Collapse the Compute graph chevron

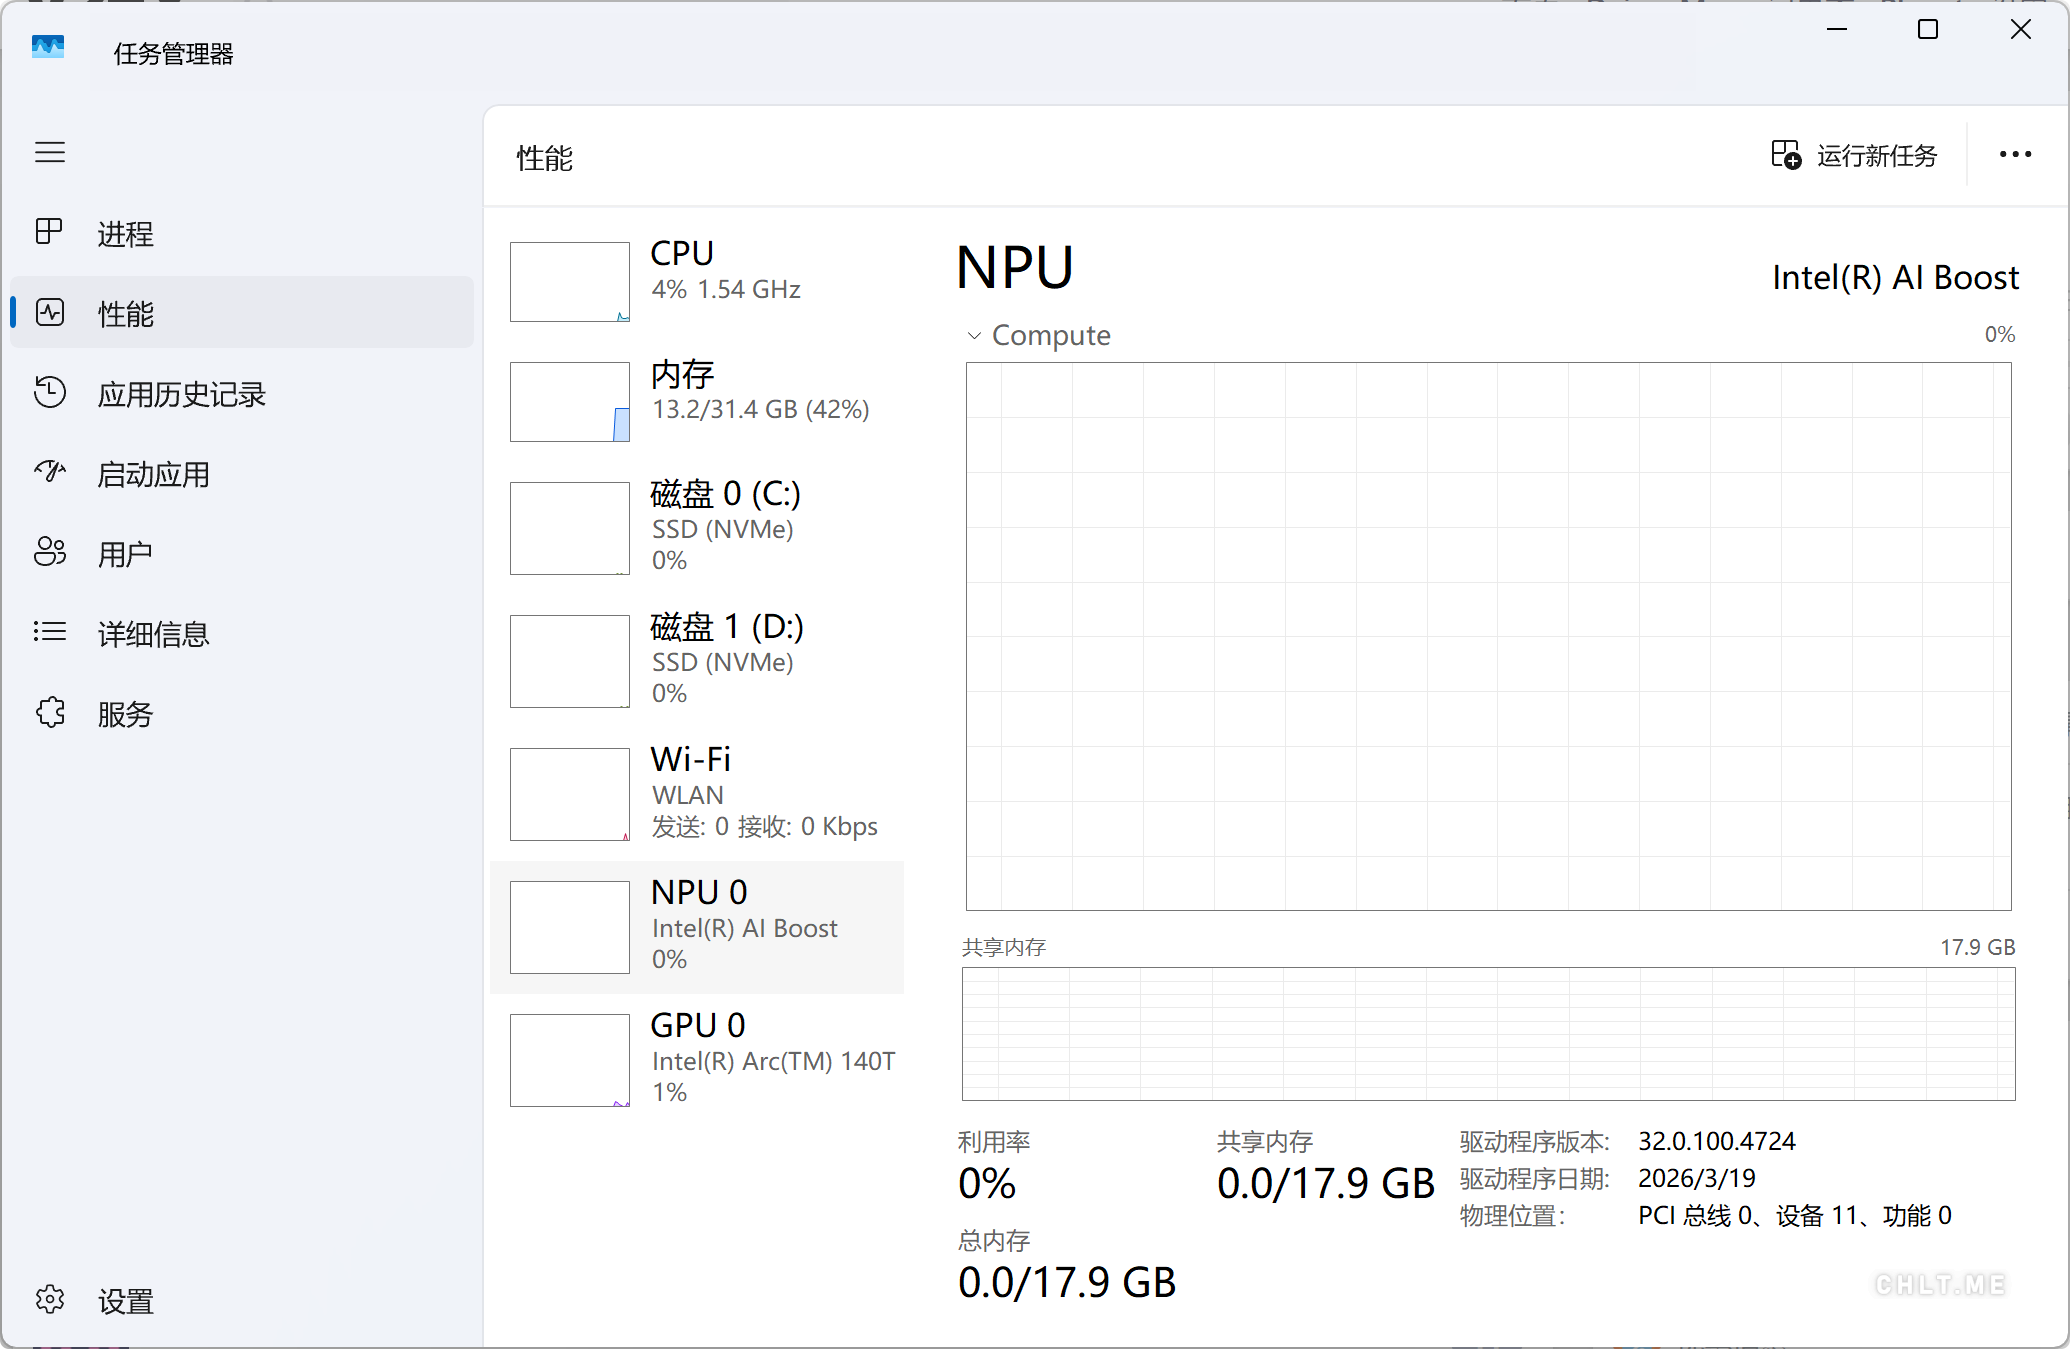coord(974,336)
